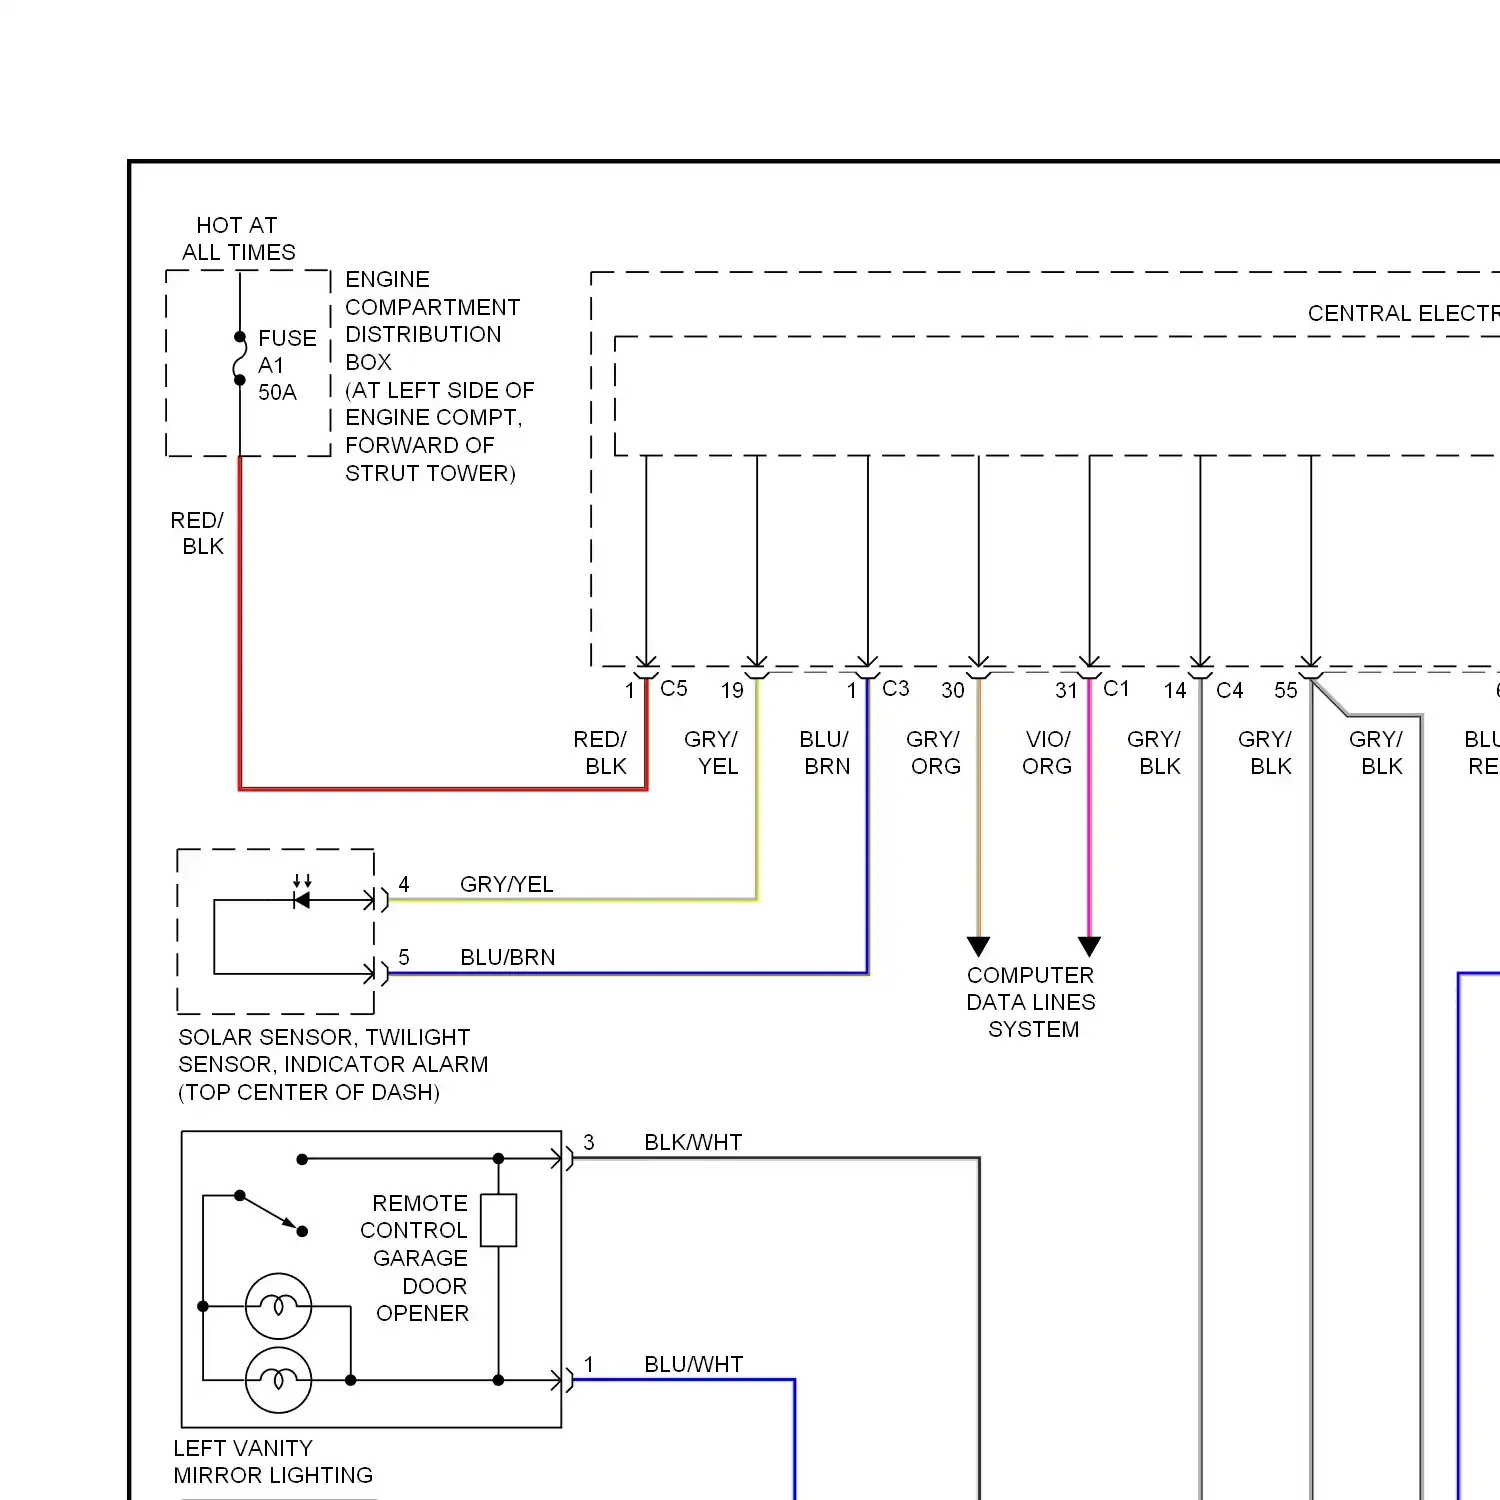Click pin number 14
Screen dimensions: 1500x1500
coord(1175,690)
